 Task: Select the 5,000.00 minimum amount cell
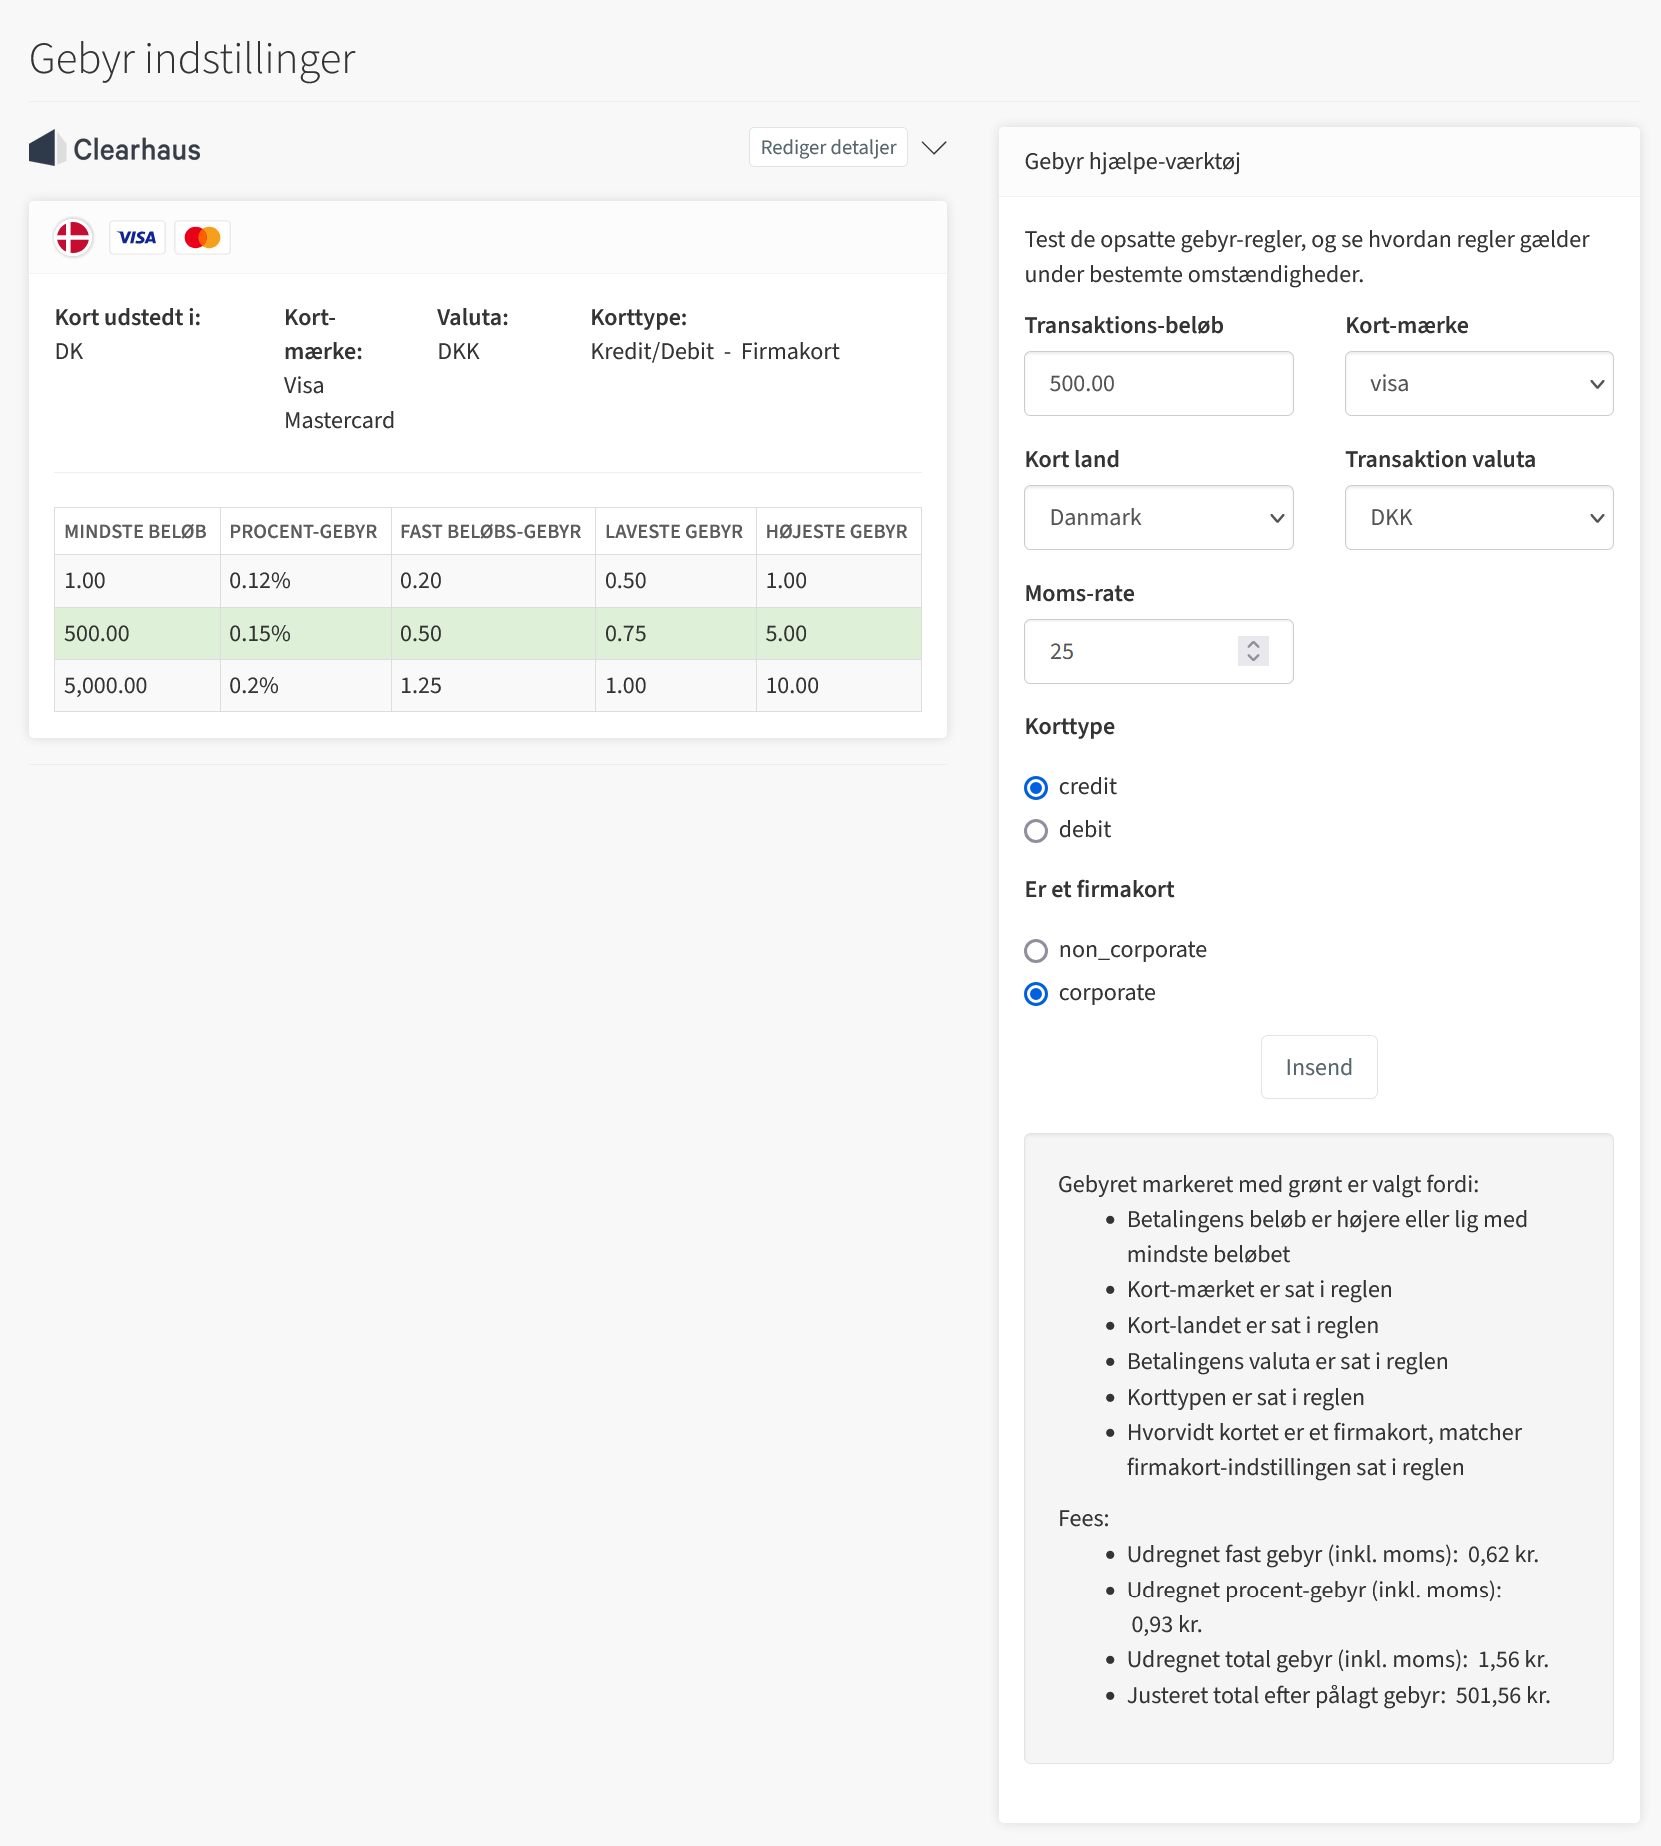137,685
